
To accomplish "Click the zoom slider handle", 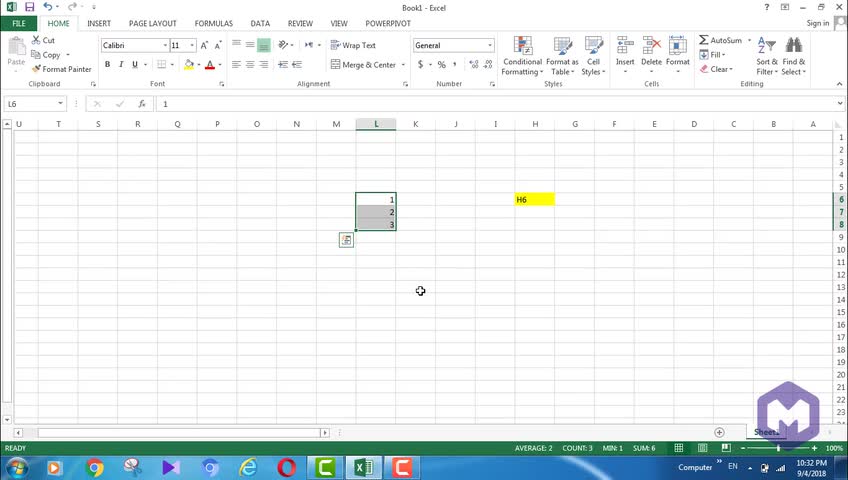I will 778,448.
